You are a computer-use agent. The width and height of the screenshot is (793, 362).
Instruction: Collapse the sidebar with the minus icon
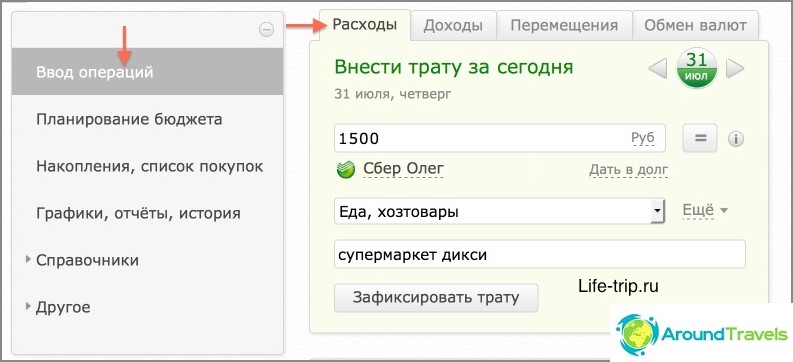266,30
